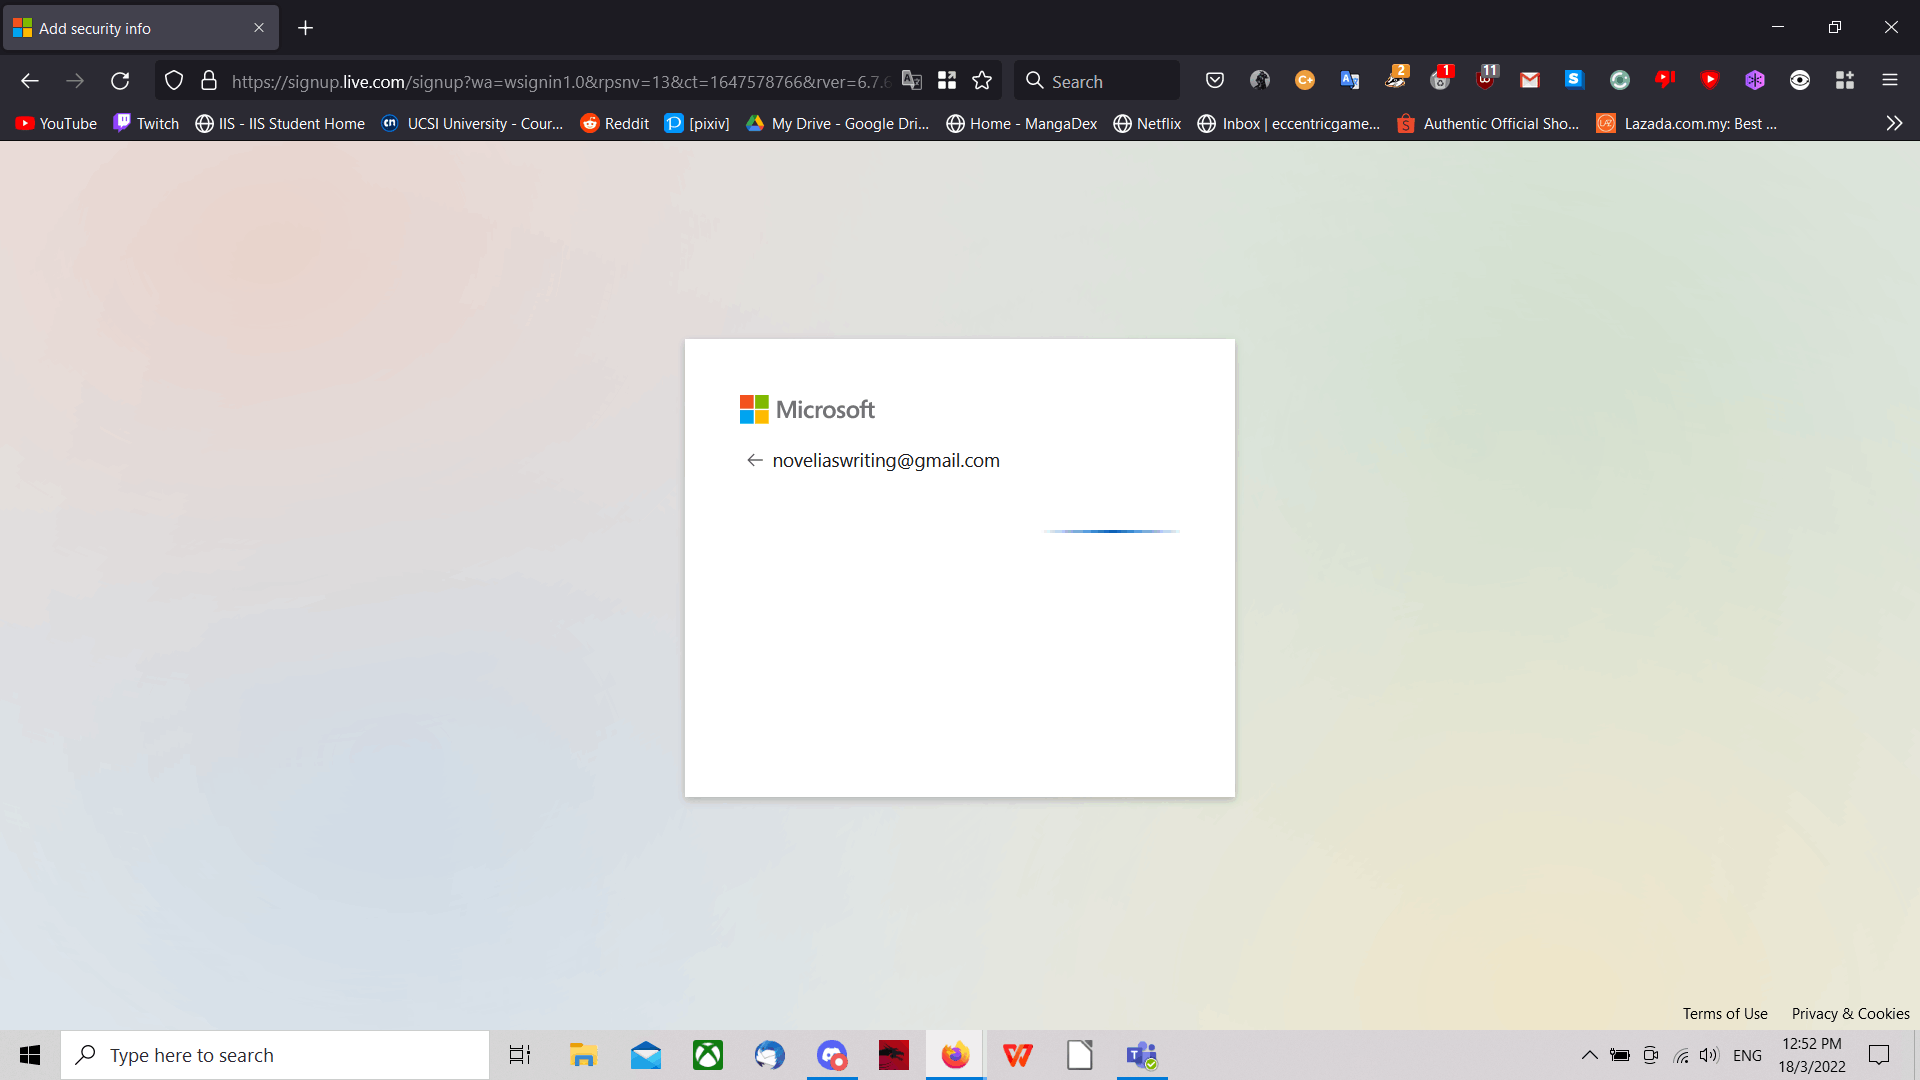The height and width of the screenshot is (1080, 1920).
Task: Click the Windows Start button on taskbar
Action: 29,1054
